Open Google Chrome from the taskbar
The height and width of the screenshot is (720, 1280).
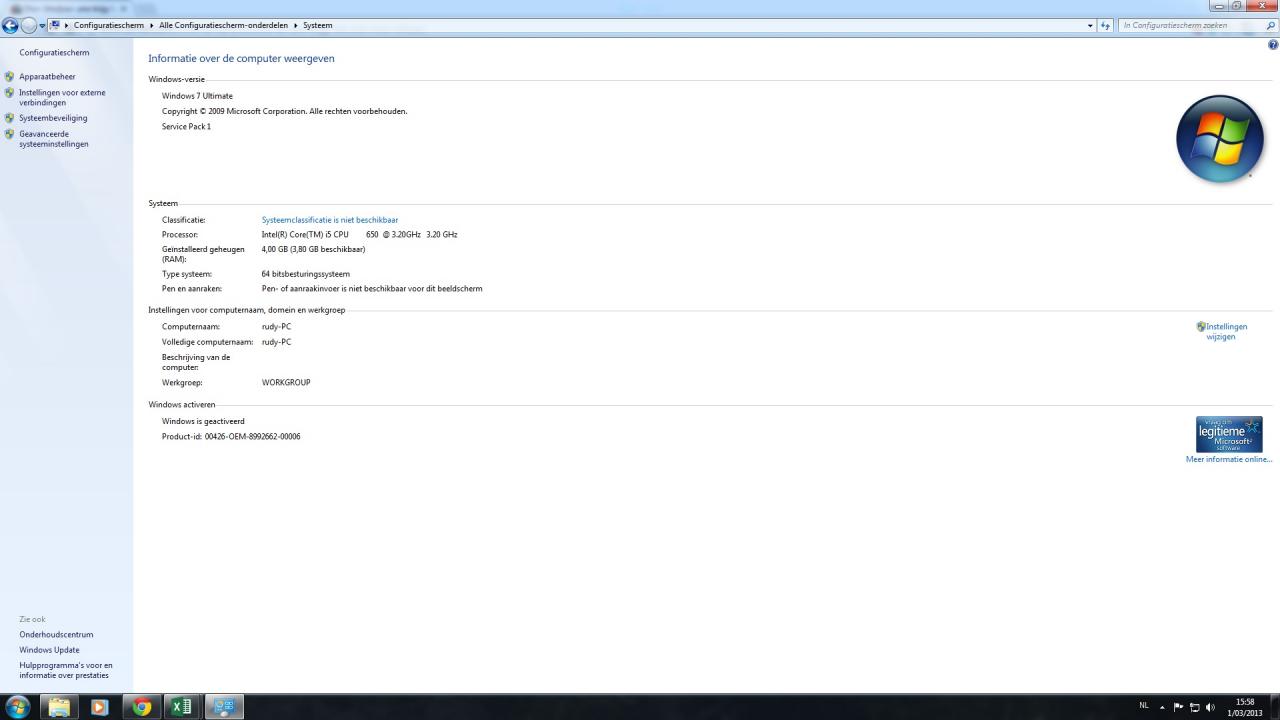click(x=142, y=707)
